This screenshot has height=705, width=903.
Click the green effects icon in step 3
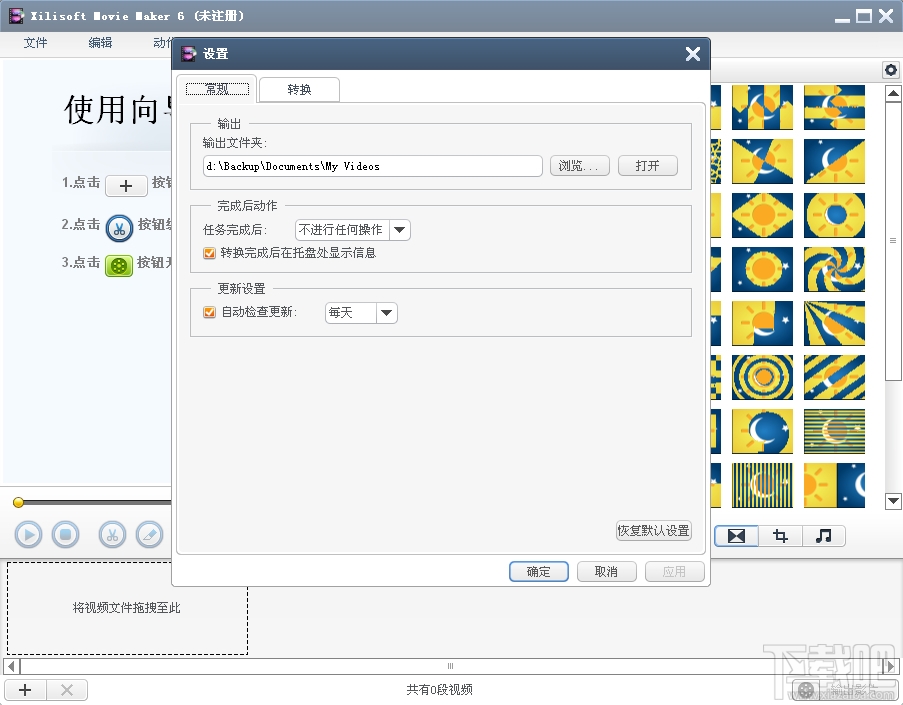(118, 267)
